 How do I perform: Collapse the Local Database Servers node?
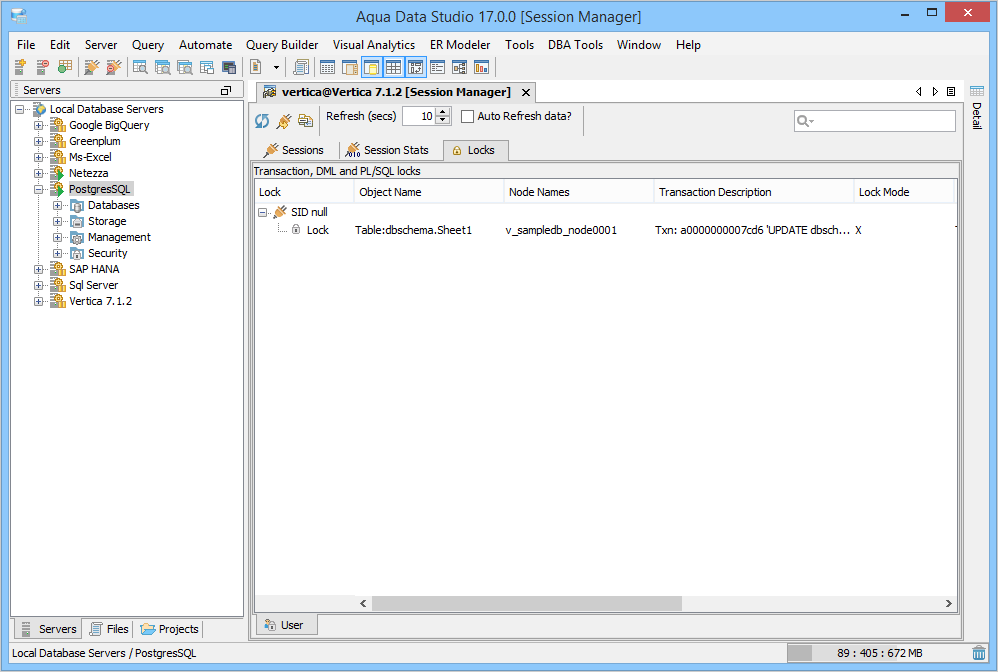click(x=20, y=109)
